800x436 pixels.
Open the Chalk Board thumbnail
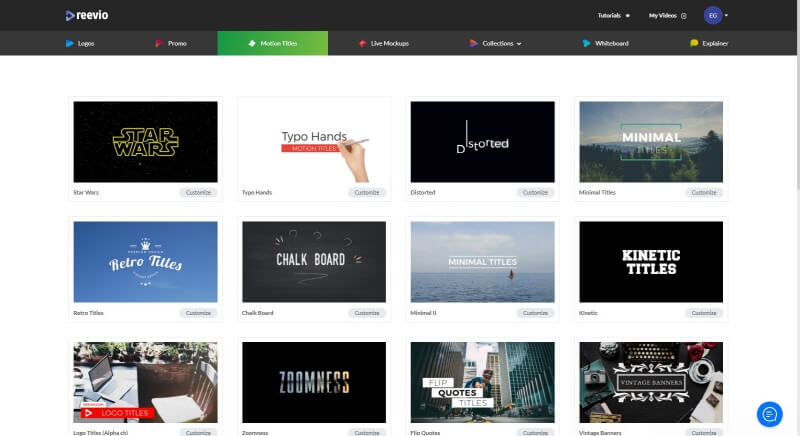(x=314, y=262)
